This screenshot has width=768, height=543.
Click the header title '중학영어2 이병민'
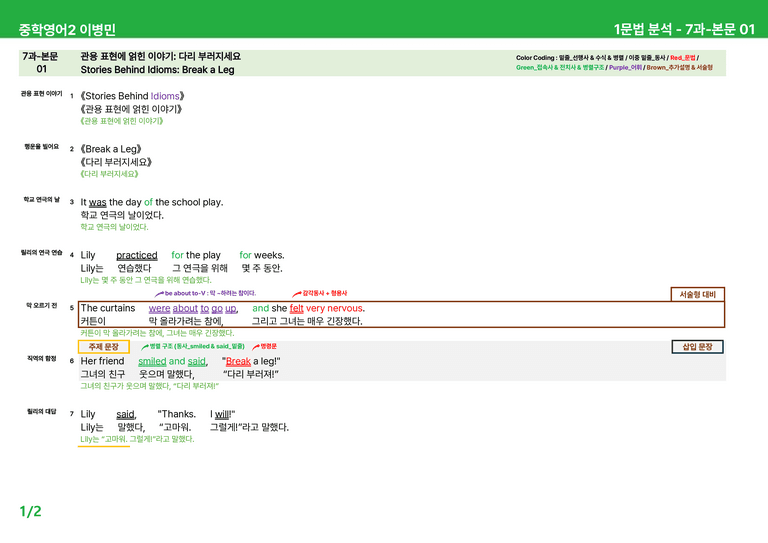(x=67, y=29)
